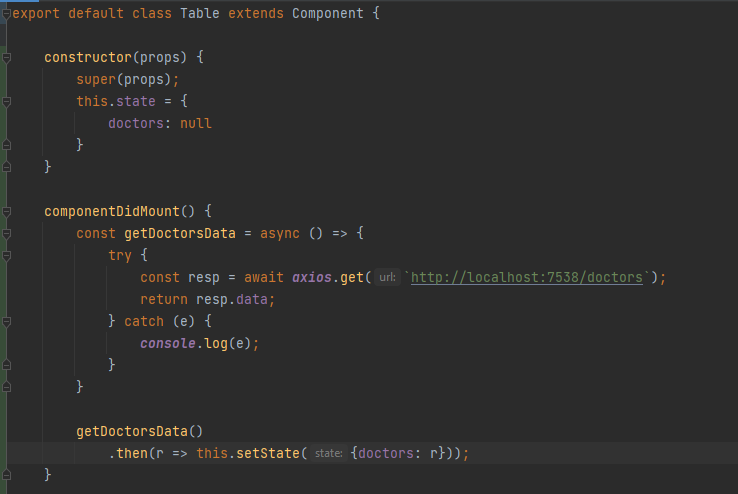Click fold end marker closing componentDidMount

coord(7,475)
